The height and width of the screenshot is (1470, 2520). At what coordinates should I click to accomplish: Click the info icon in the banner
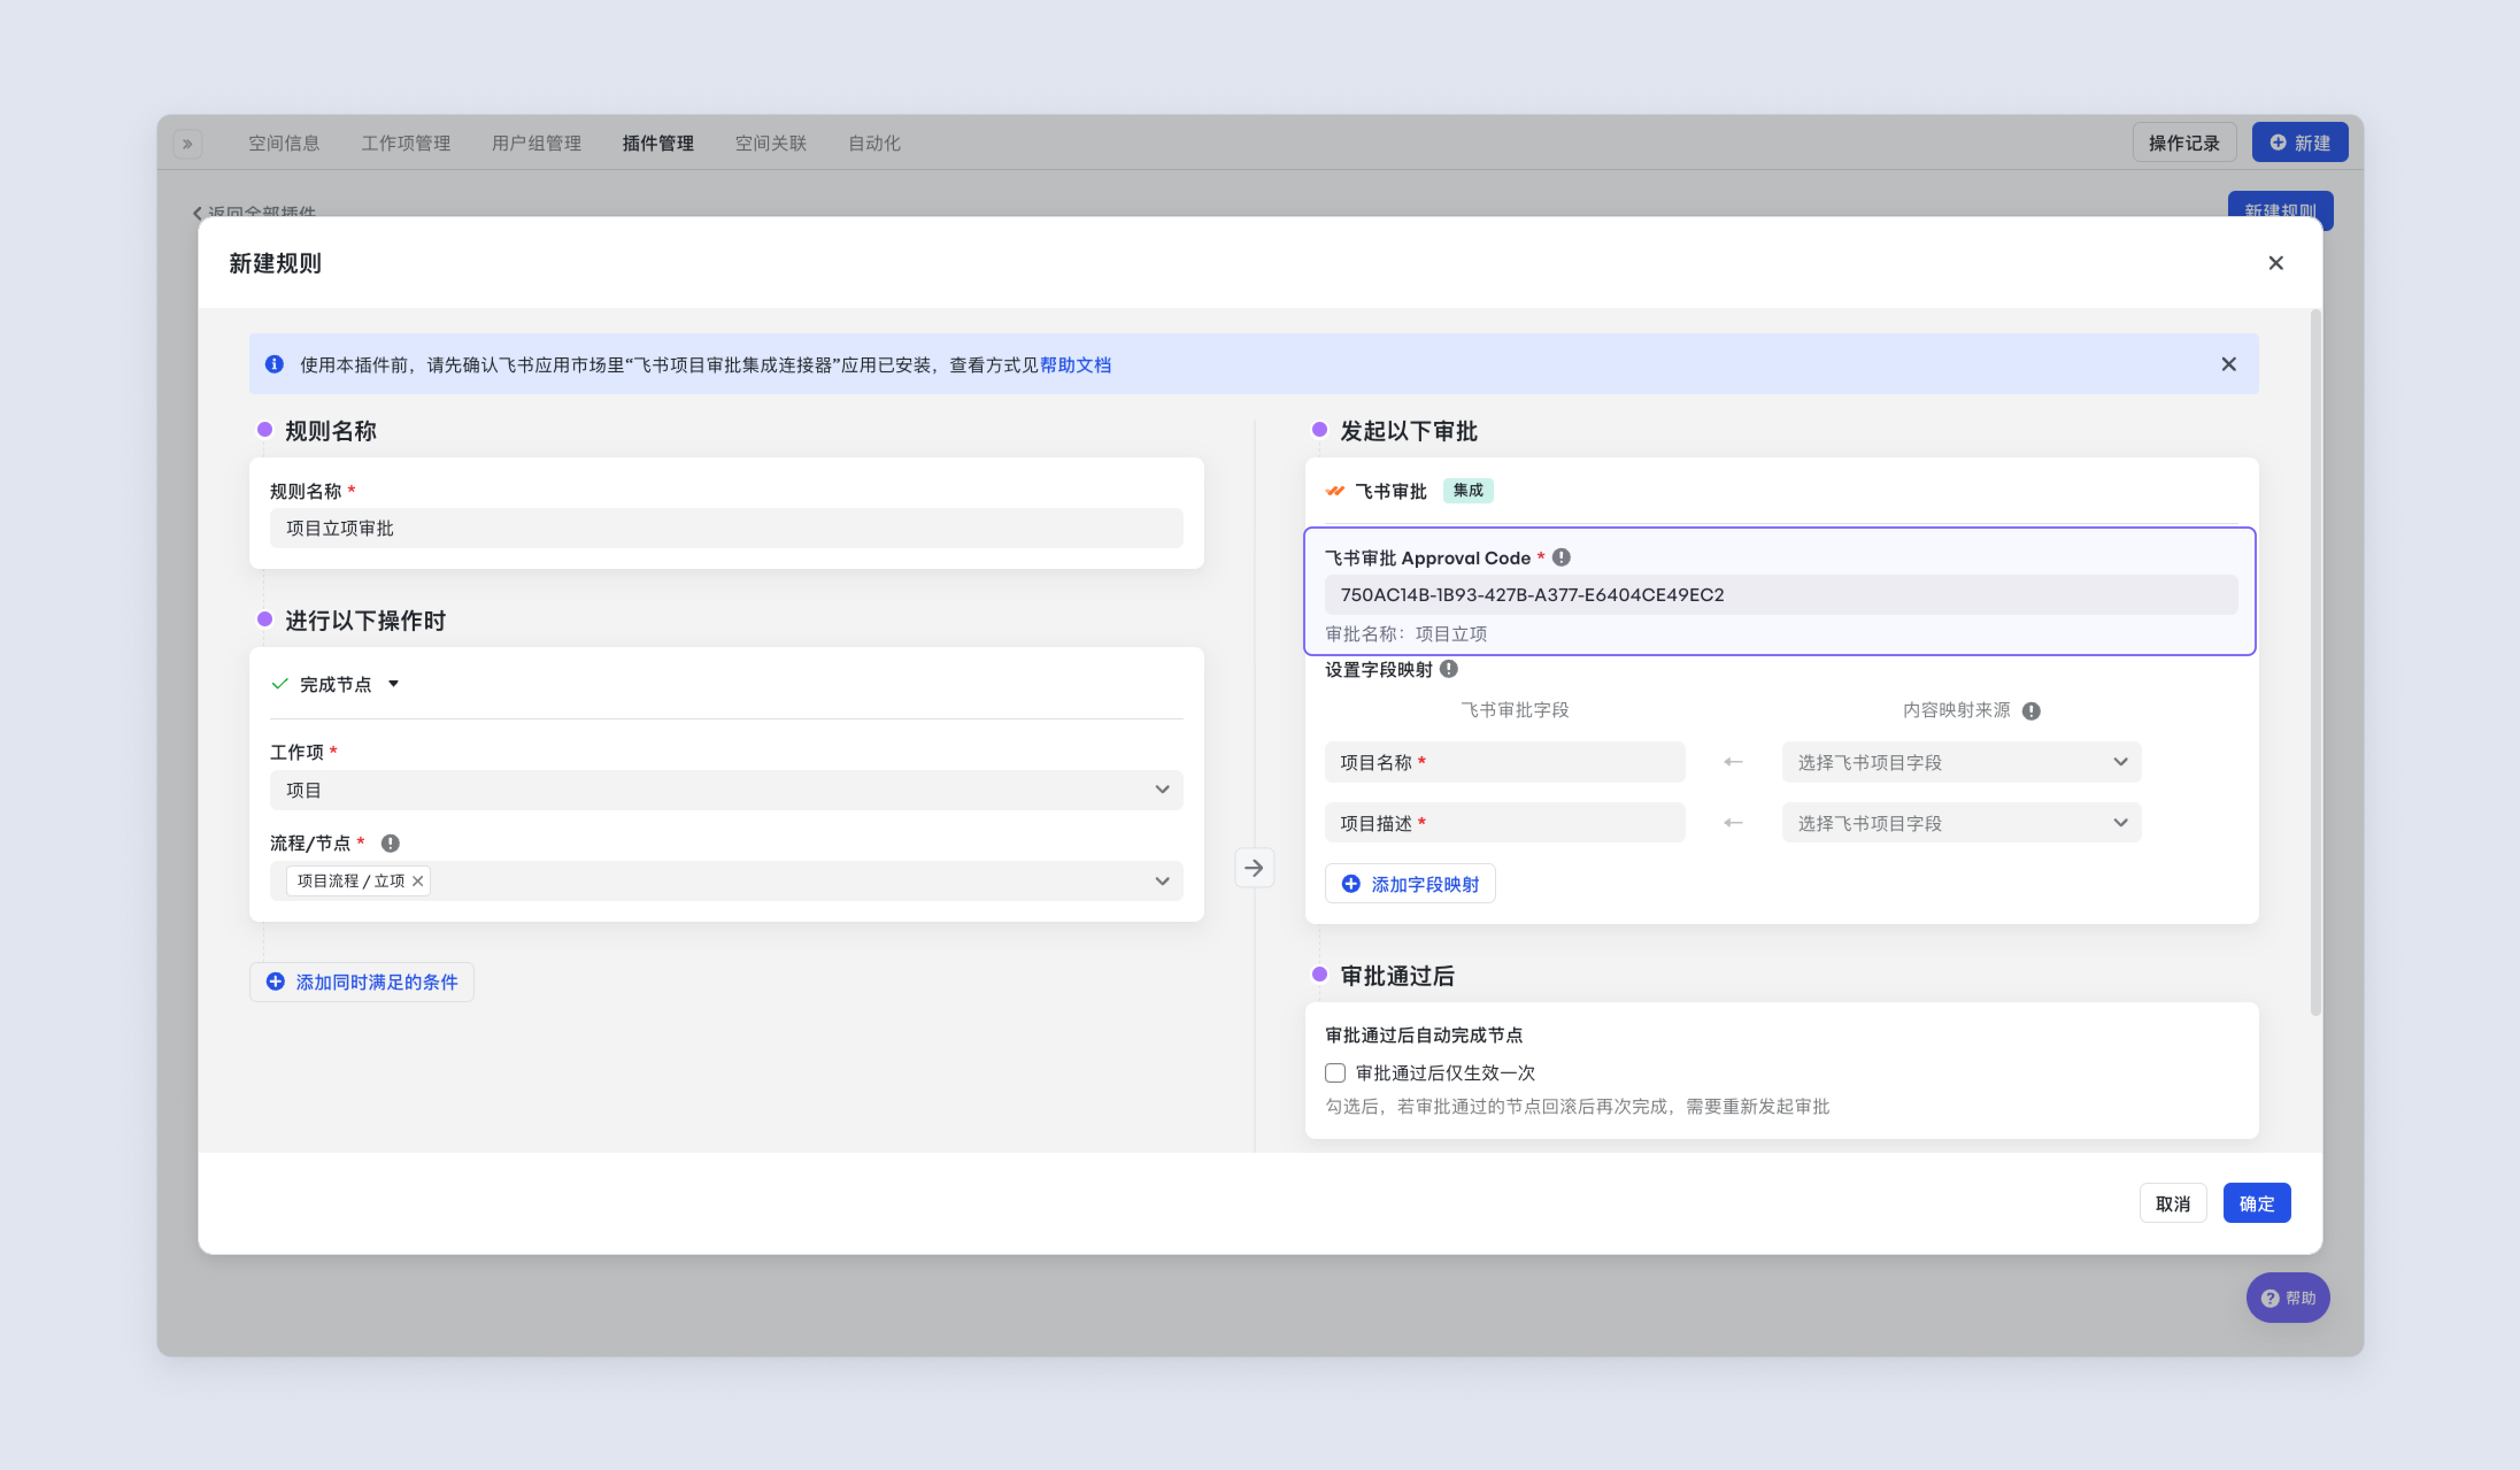(274, 364)
